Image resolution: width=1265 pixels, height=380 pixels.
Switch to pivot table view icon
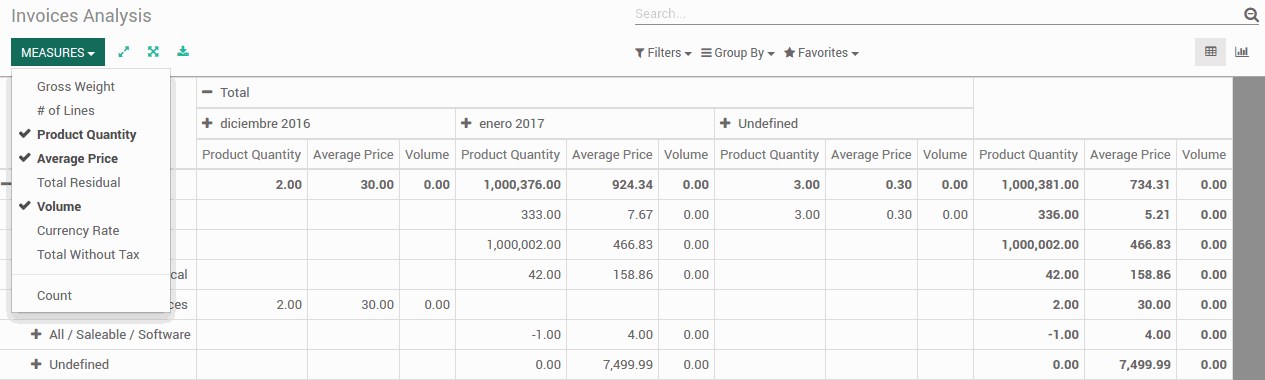pos(1210,52)
